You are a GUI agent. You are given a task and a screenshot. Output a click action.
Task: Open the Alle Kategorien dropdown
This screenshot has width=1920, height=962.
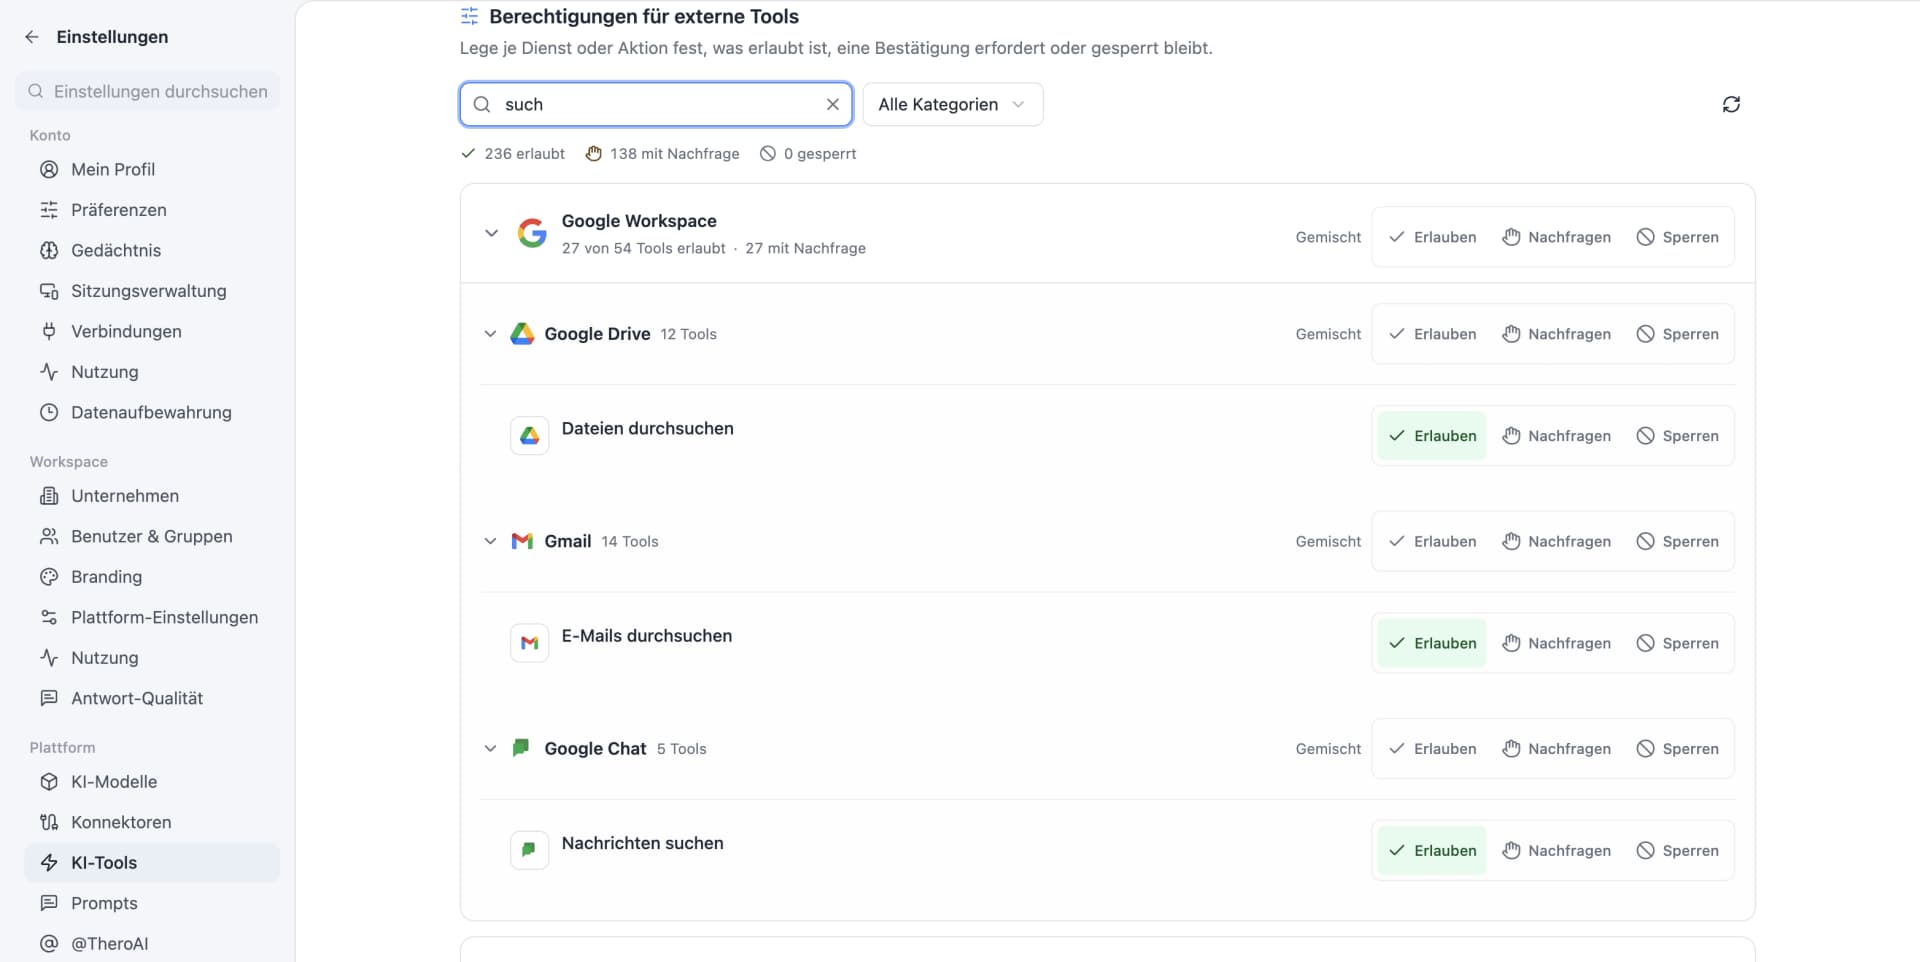pyautogui.click(x=952, y=104)
